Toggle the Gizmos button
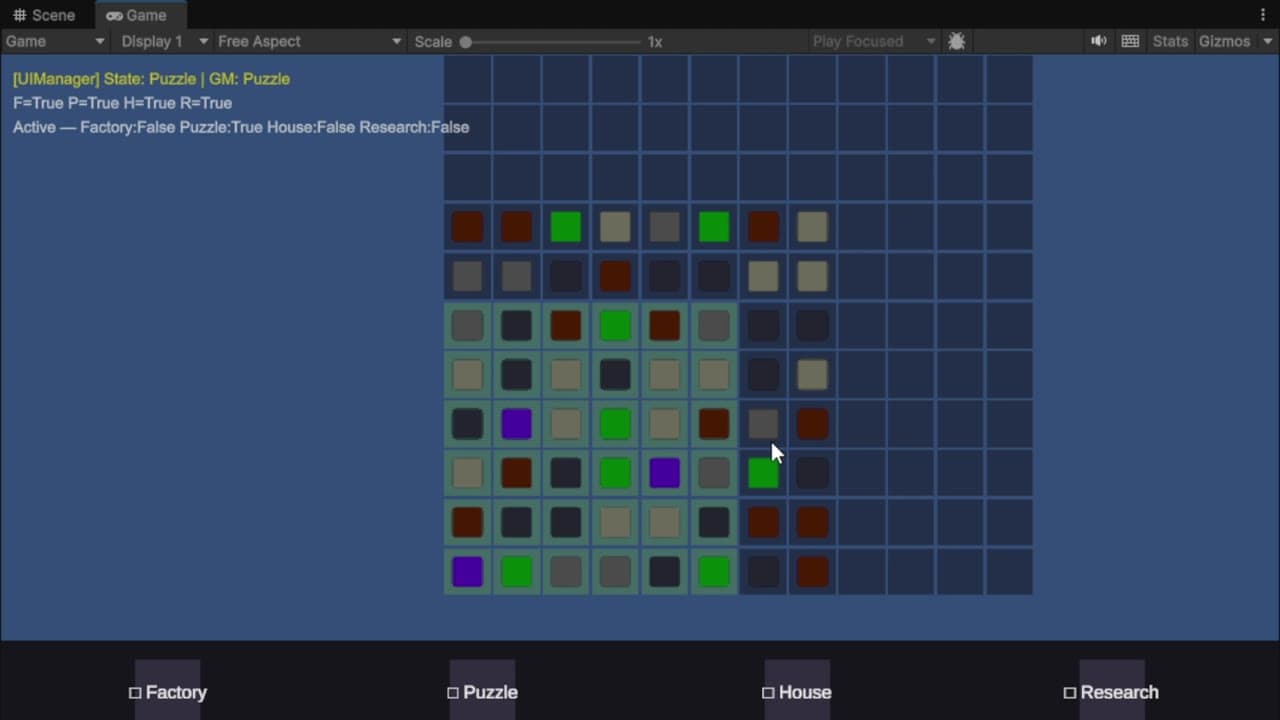This screenshot has width=1280, height=720. [x=1224, y=41]
